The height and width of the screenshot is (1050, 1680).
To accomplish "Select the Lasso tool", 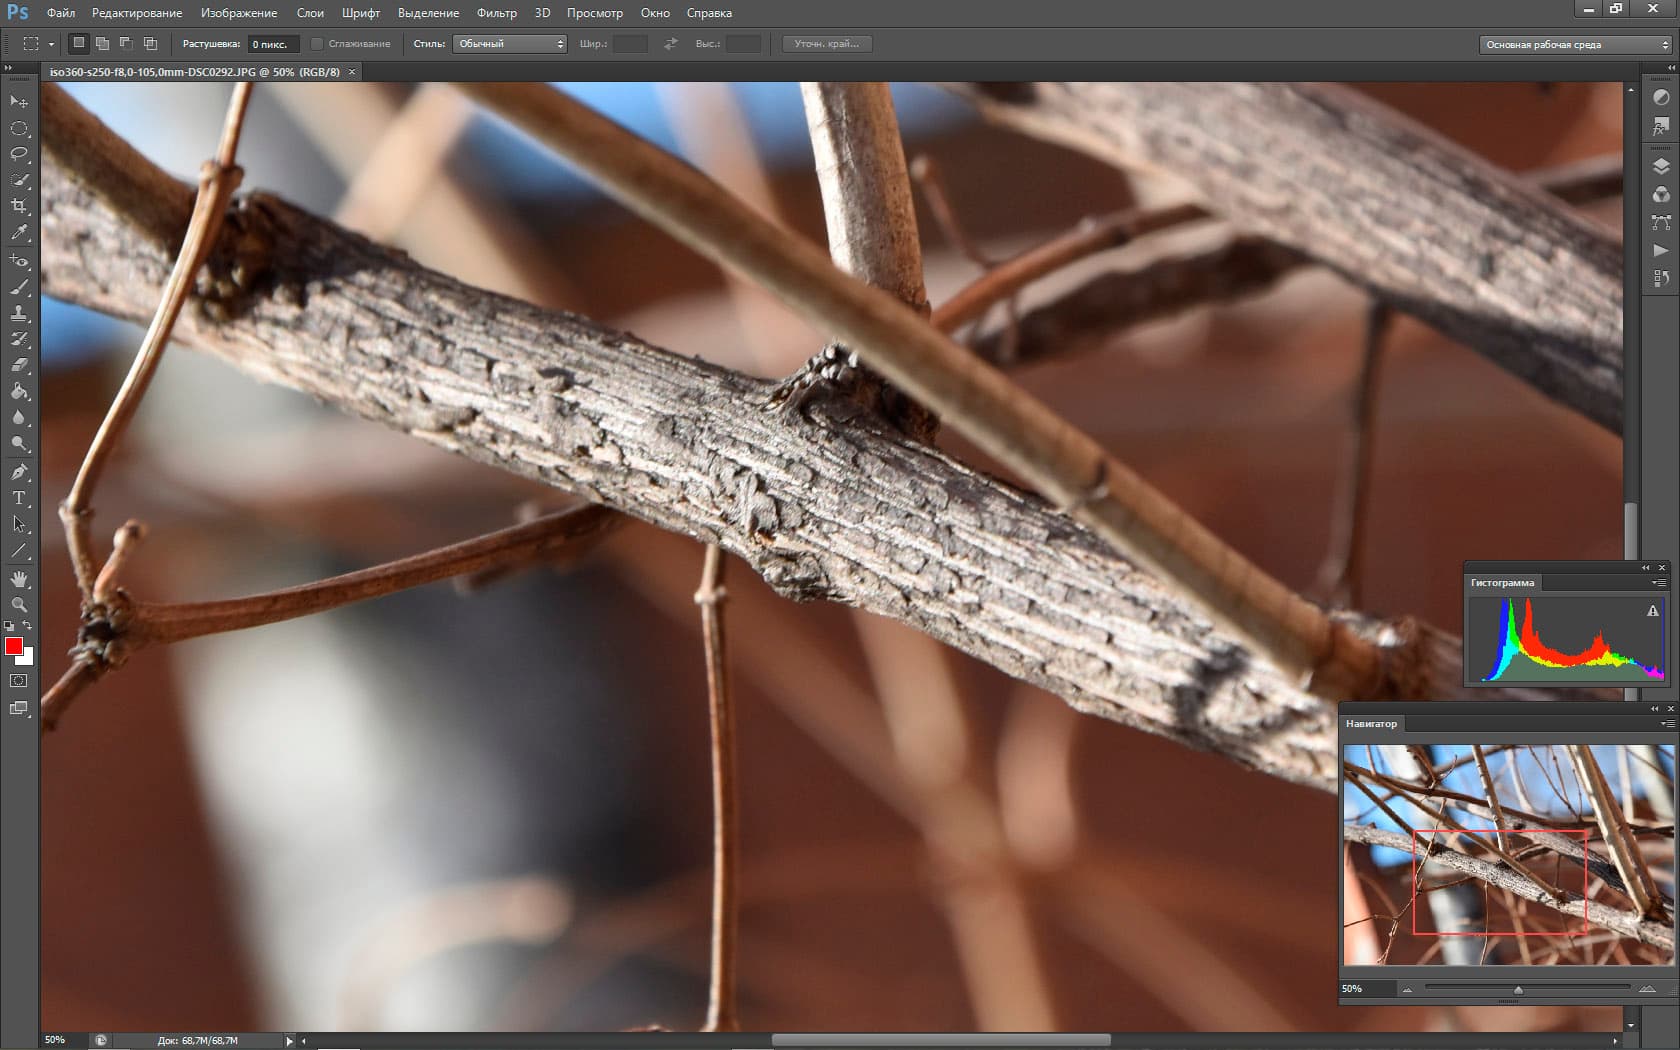I will pos(19,154).
